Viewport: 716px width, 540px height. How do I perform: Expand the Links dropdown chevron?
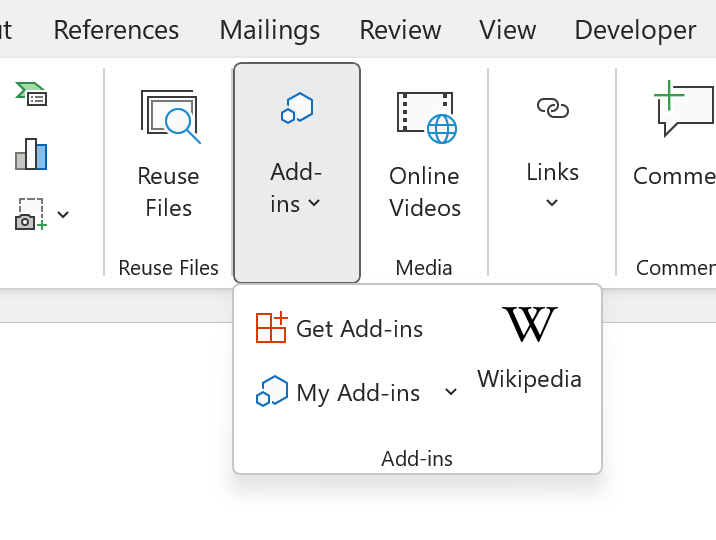(552, 203)
